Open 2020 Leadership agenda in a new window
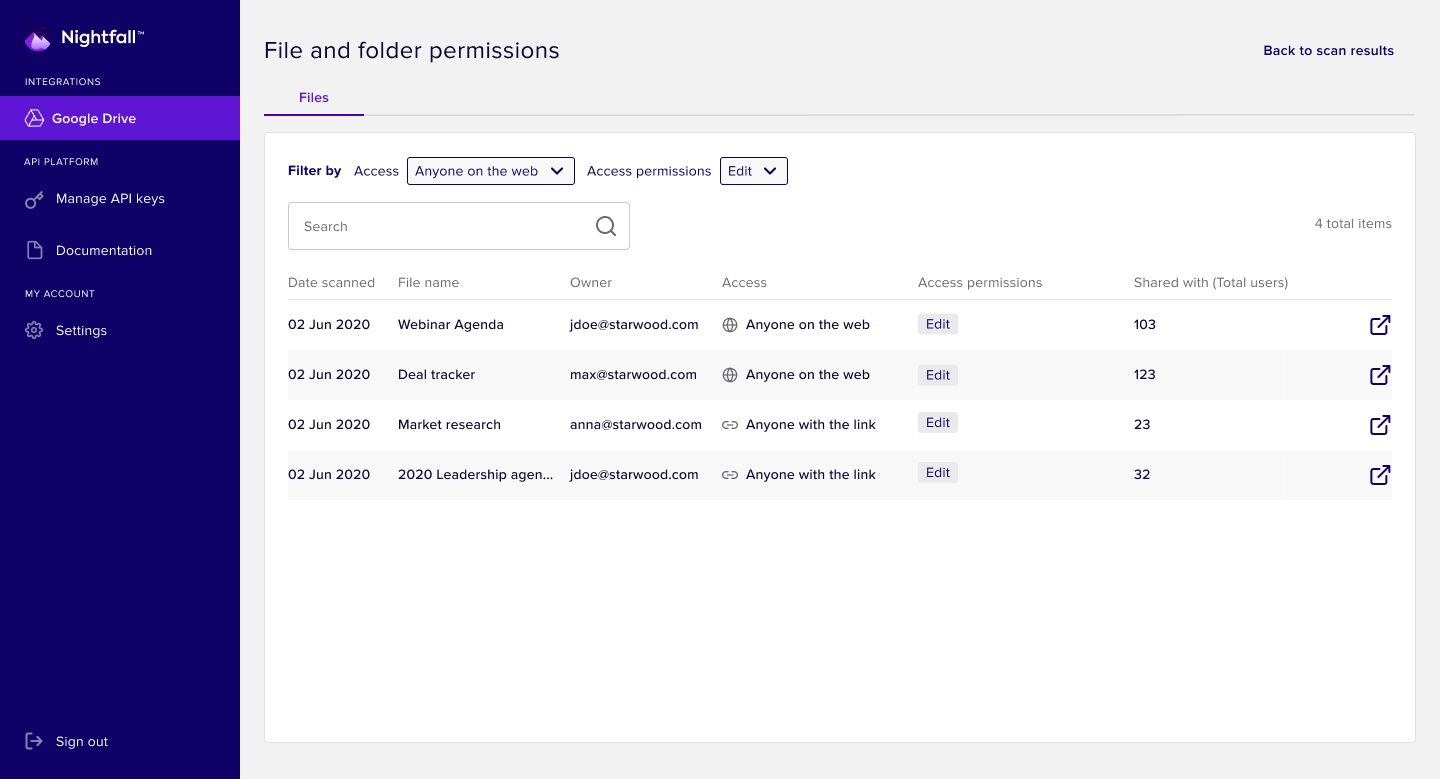The width and height of the screenshot is (1440, 779). [1380, 474]
